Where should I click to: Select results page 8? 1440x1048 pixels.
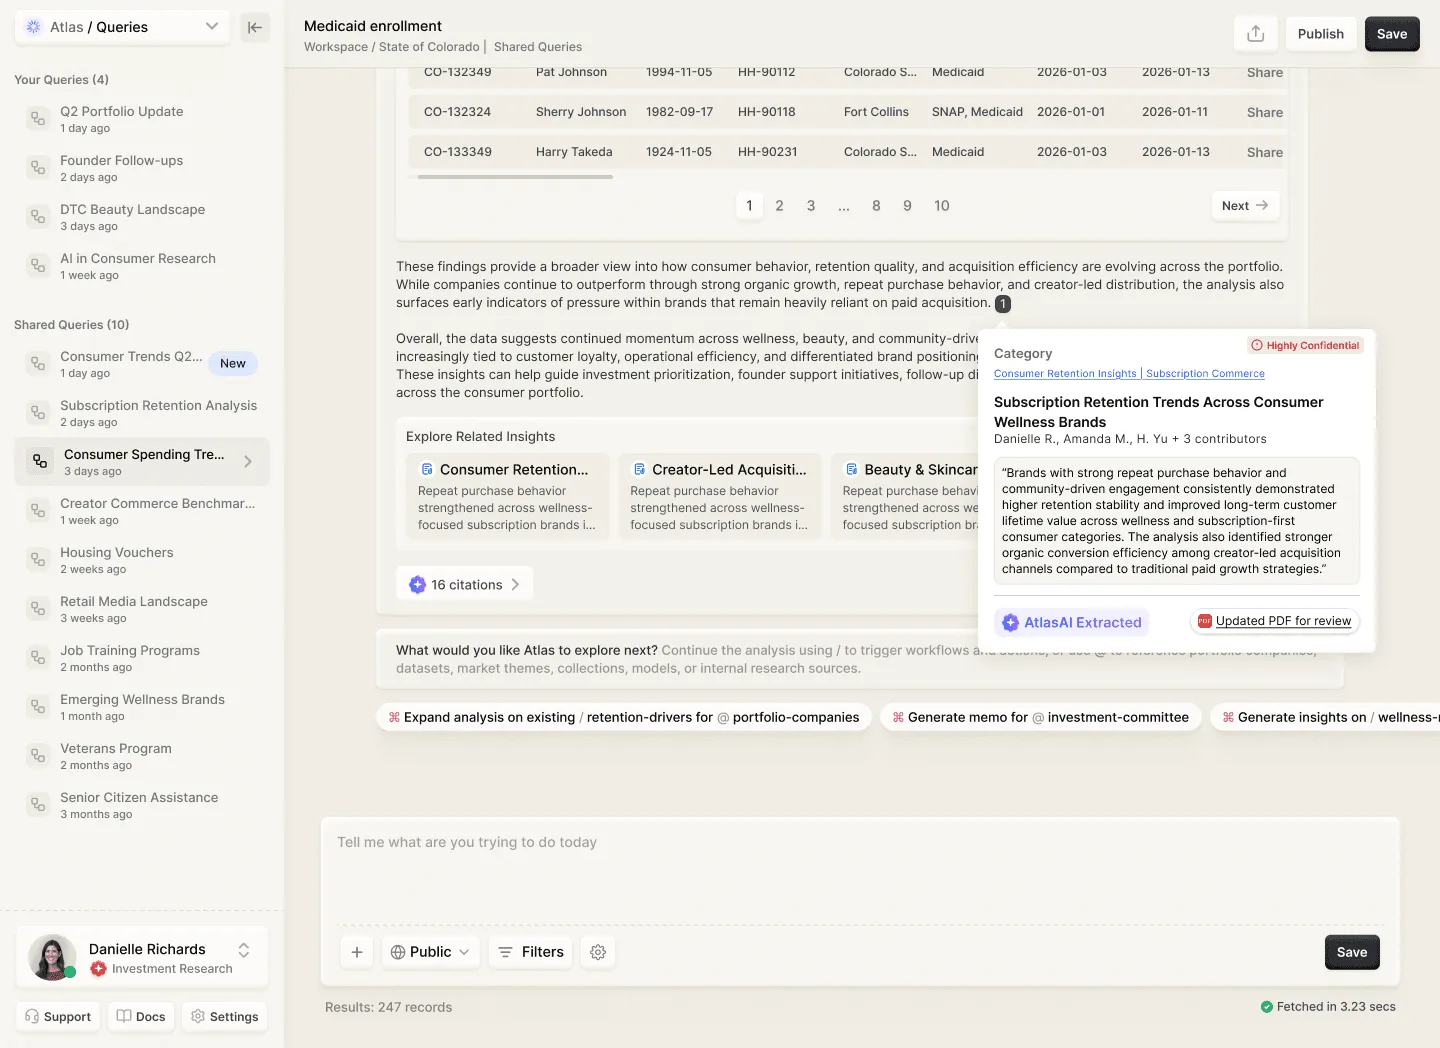(x=876, y=205)
